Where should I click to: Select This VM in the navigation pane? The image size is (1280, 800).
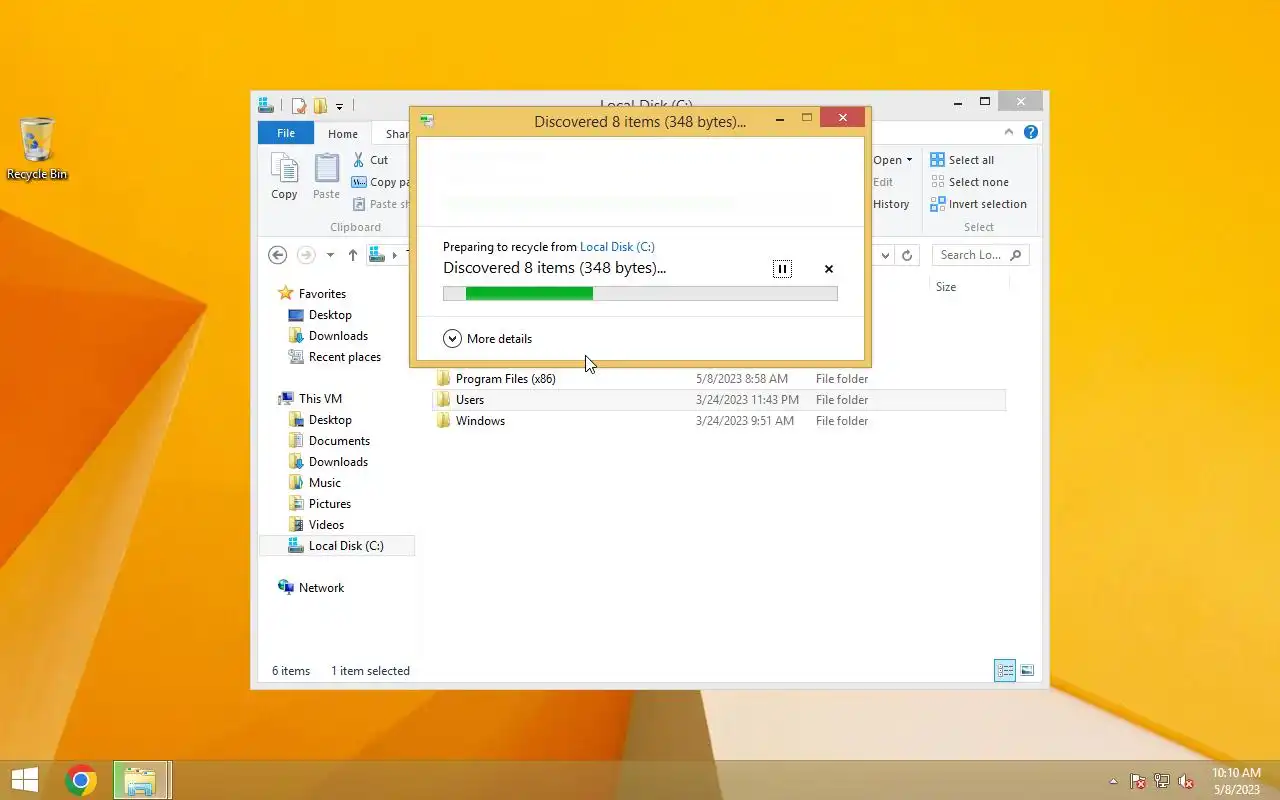pos(320,399)
